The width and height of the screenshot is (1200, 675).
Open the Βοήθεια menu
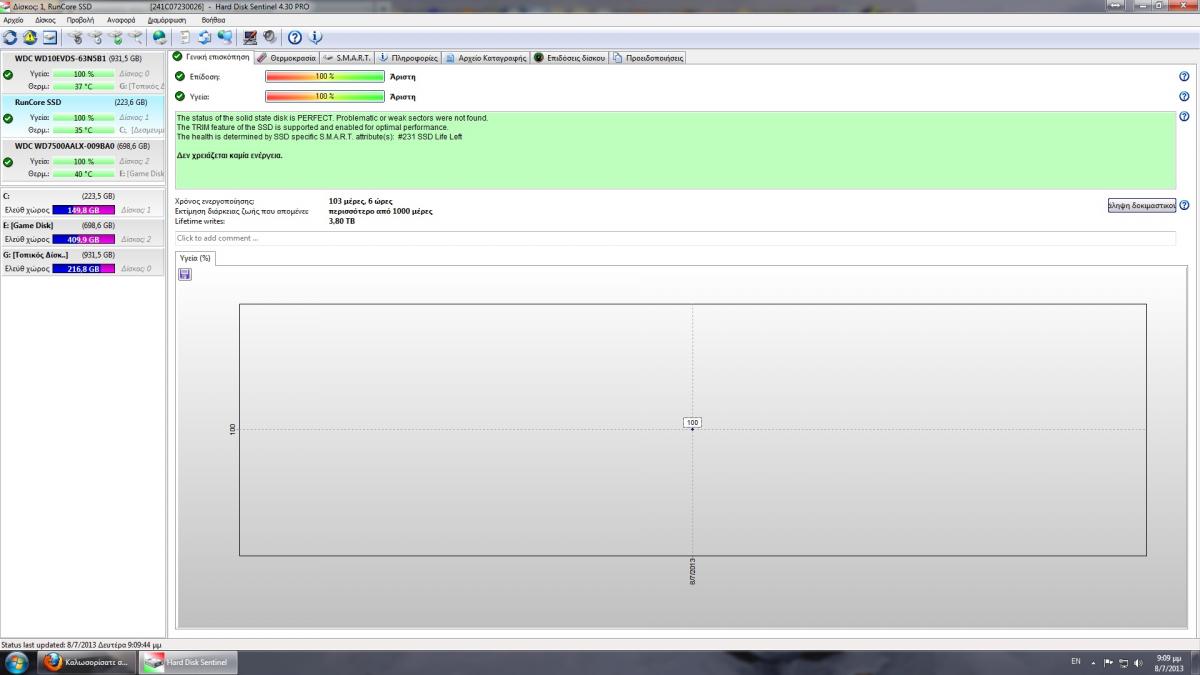(213, 20)
